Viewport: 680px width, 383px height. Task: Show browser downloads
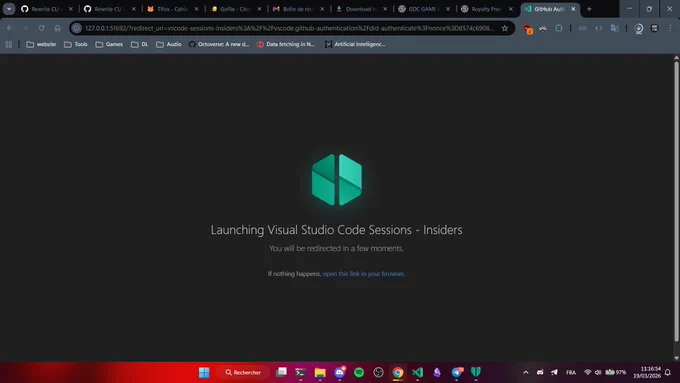pos(638,28)
